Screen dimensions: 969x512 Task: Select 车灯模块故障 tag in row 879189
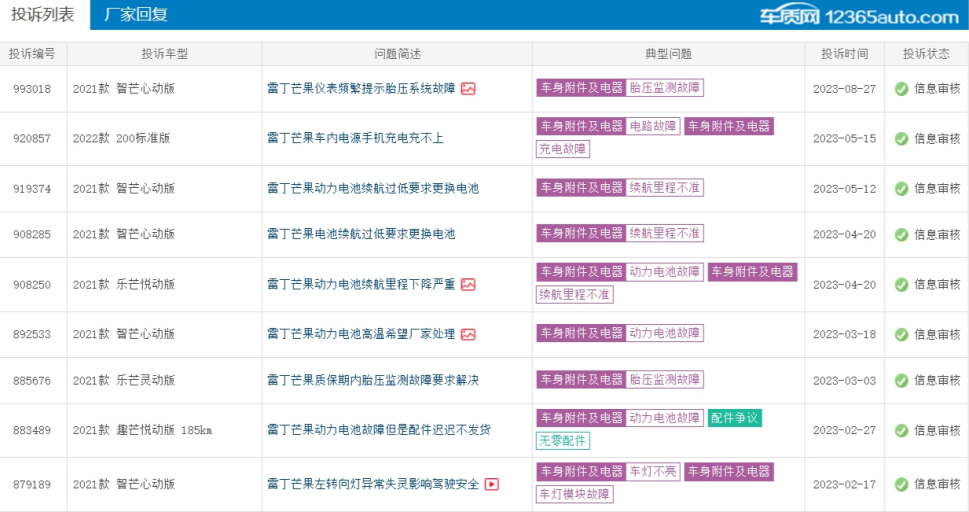[574, 494]
